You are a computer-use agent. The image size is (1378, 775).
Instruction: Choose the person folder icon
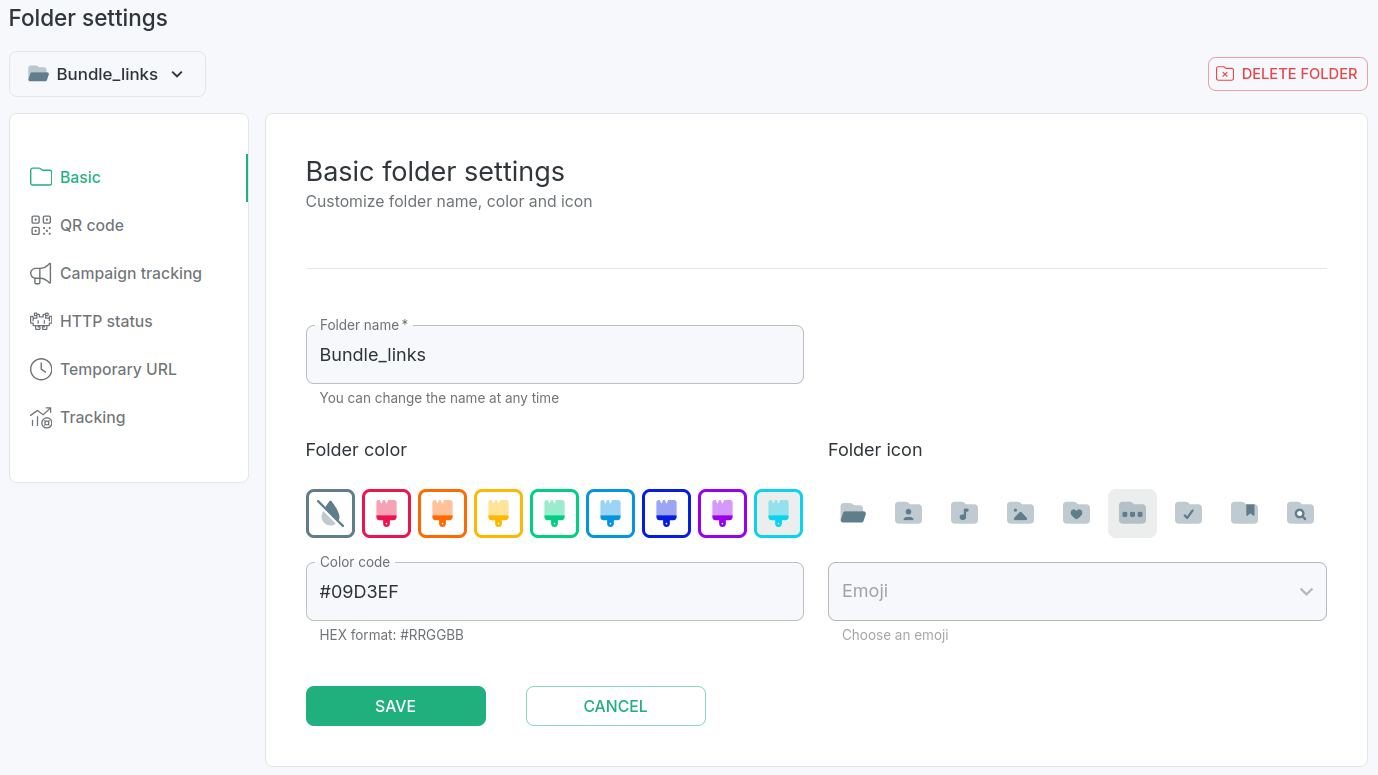[908, 513]
